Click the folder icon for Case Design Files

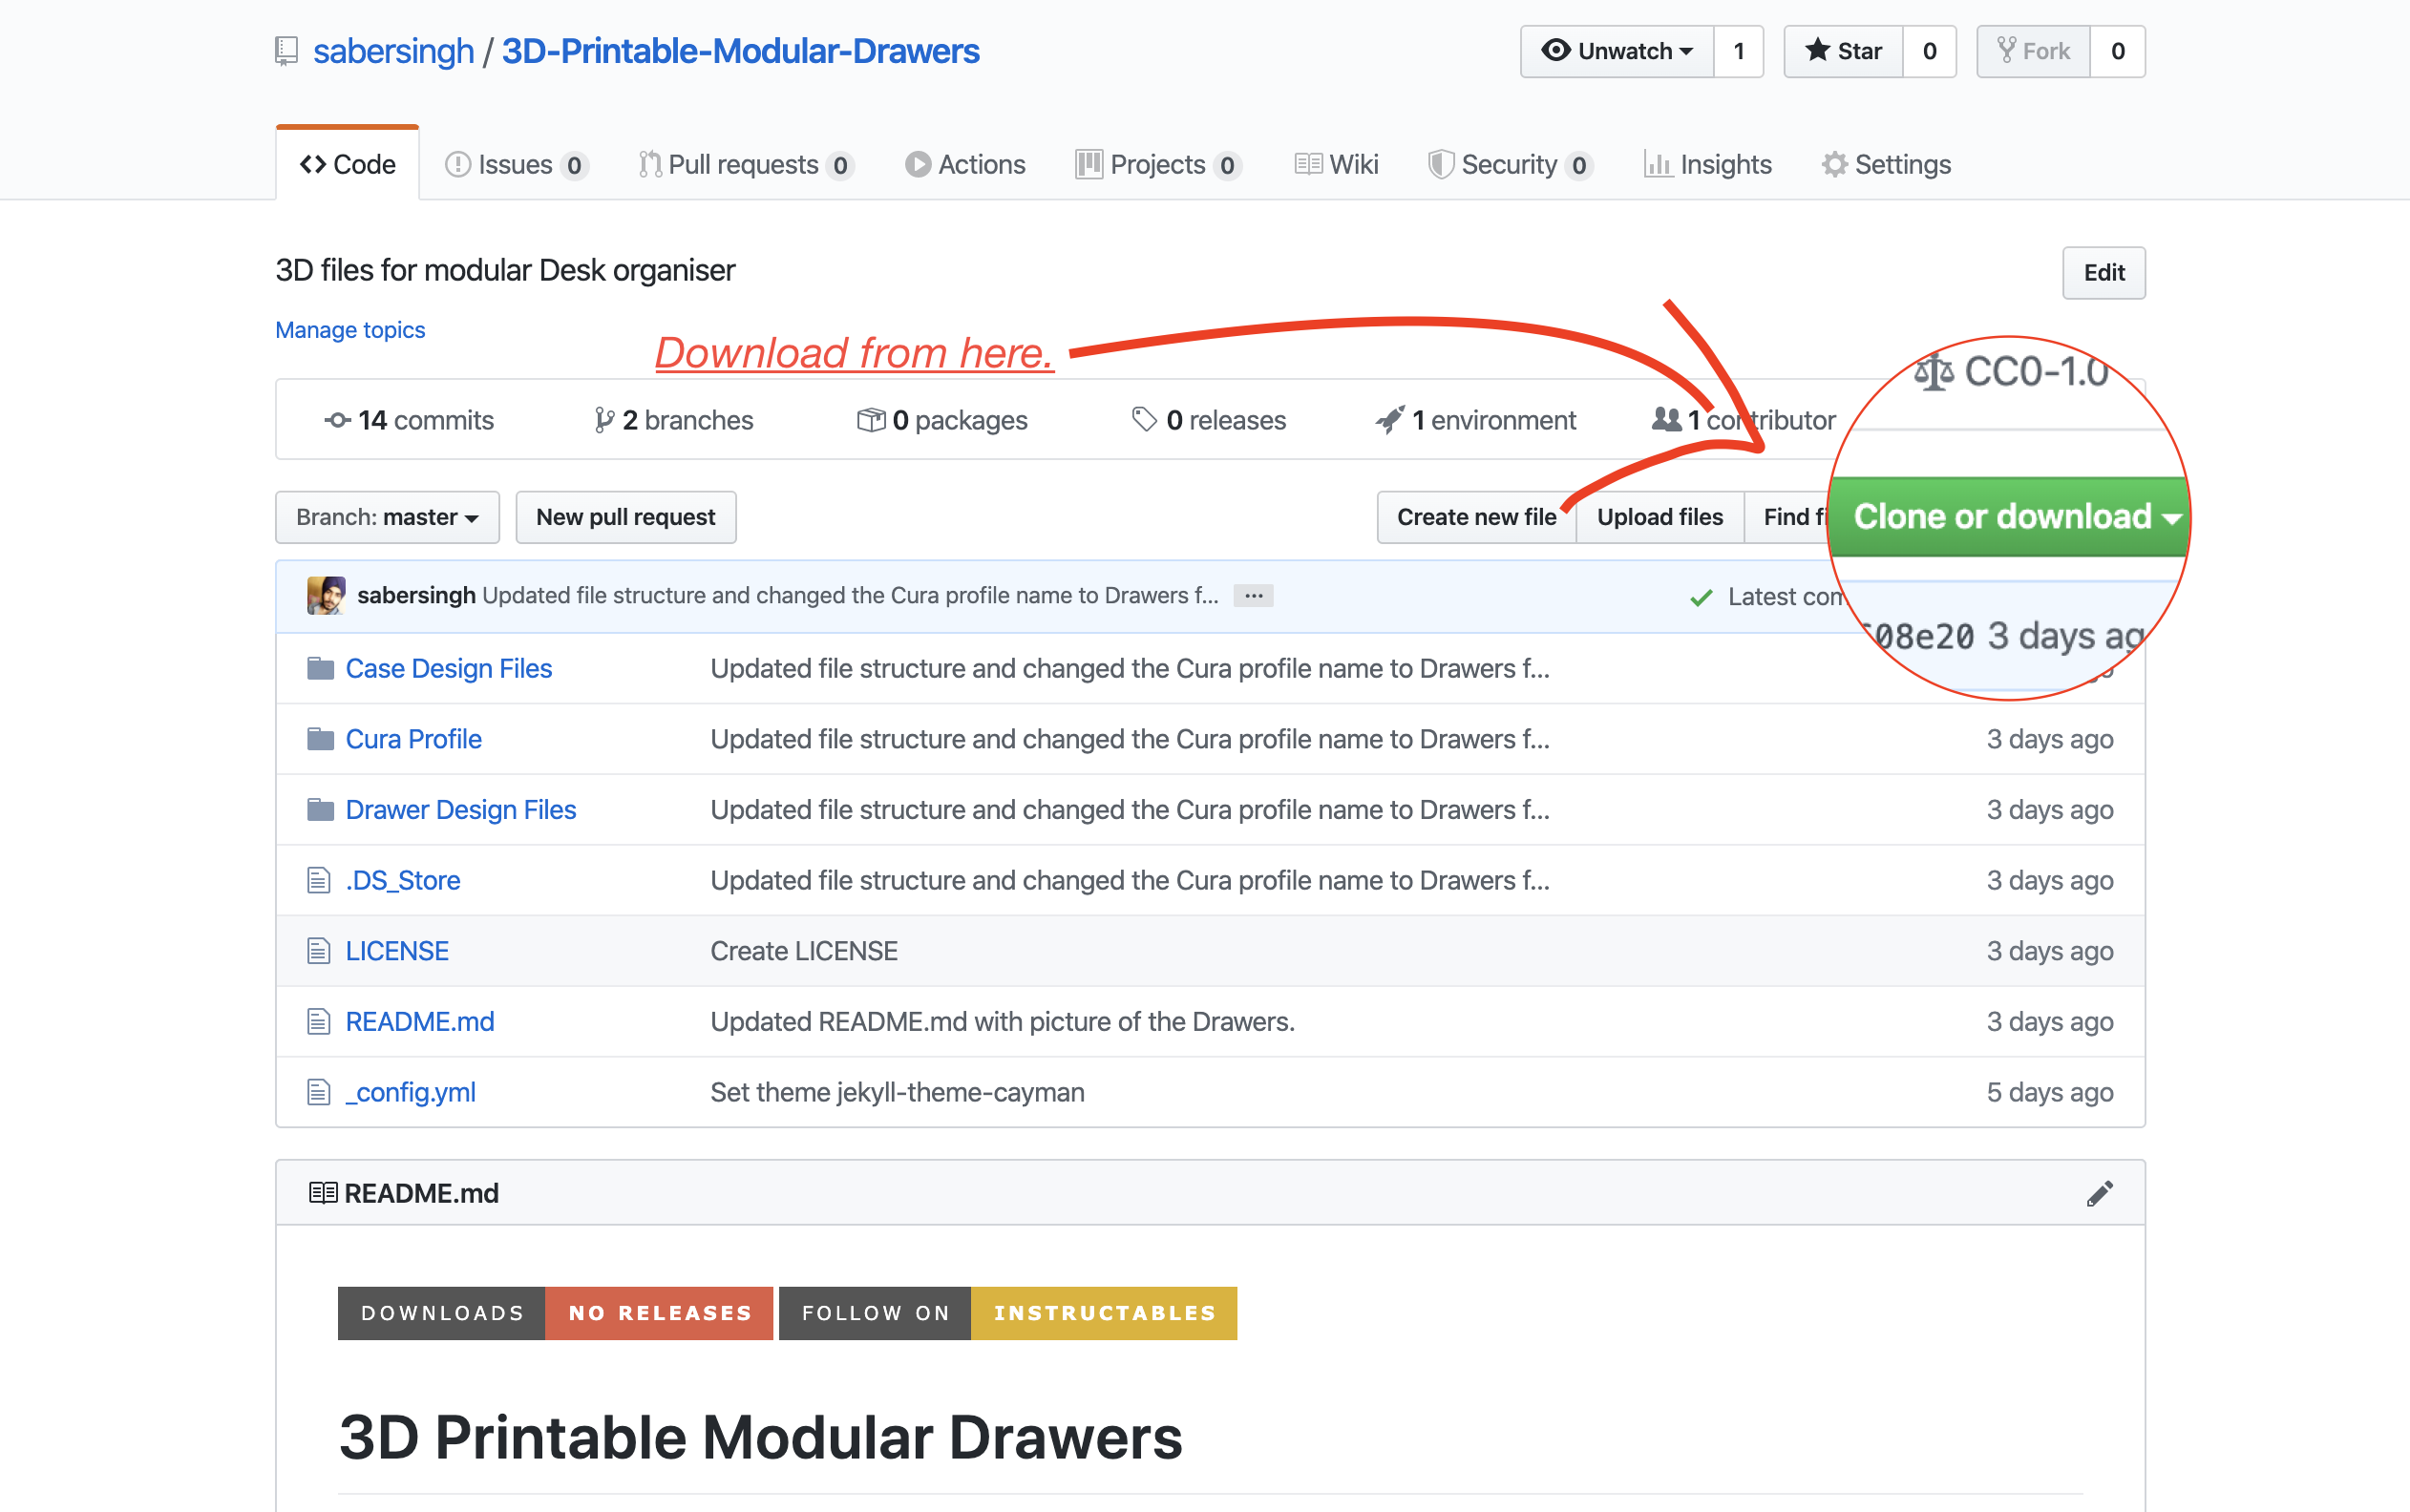click(320, 668)
